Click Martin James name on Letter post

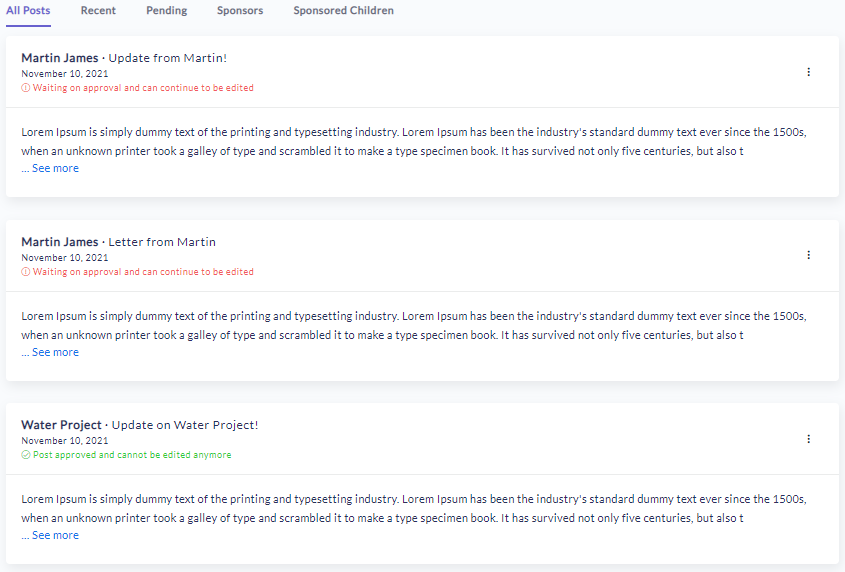tap(60, 242)
